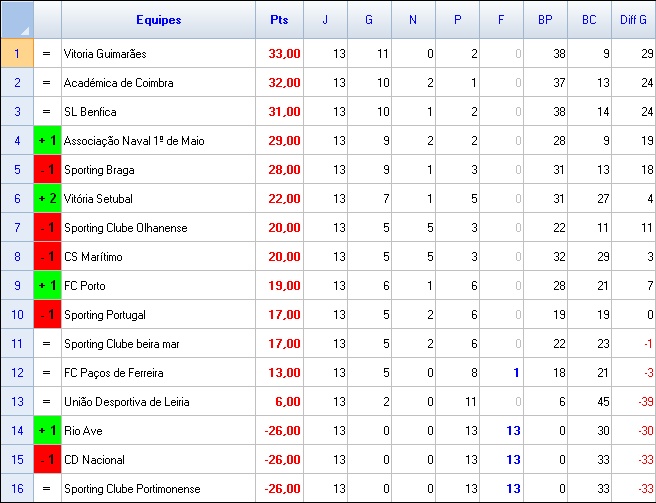Image resolution: width=656 pixels, height=503 pixels.
Task: Click the -39 goal difference cell
Action: (x=634, y=401)
